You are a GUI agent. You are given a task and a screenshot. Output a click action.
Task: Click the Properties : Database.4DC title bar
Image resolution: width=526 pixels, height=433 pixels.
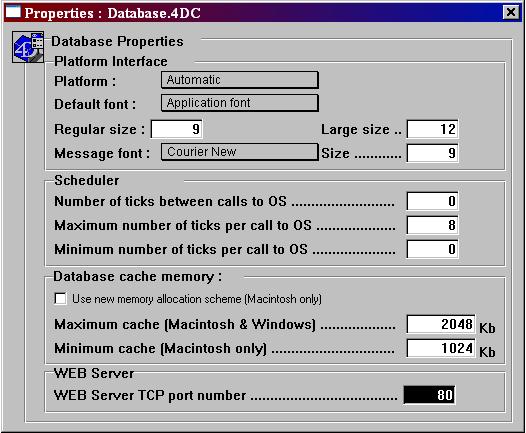262,13
